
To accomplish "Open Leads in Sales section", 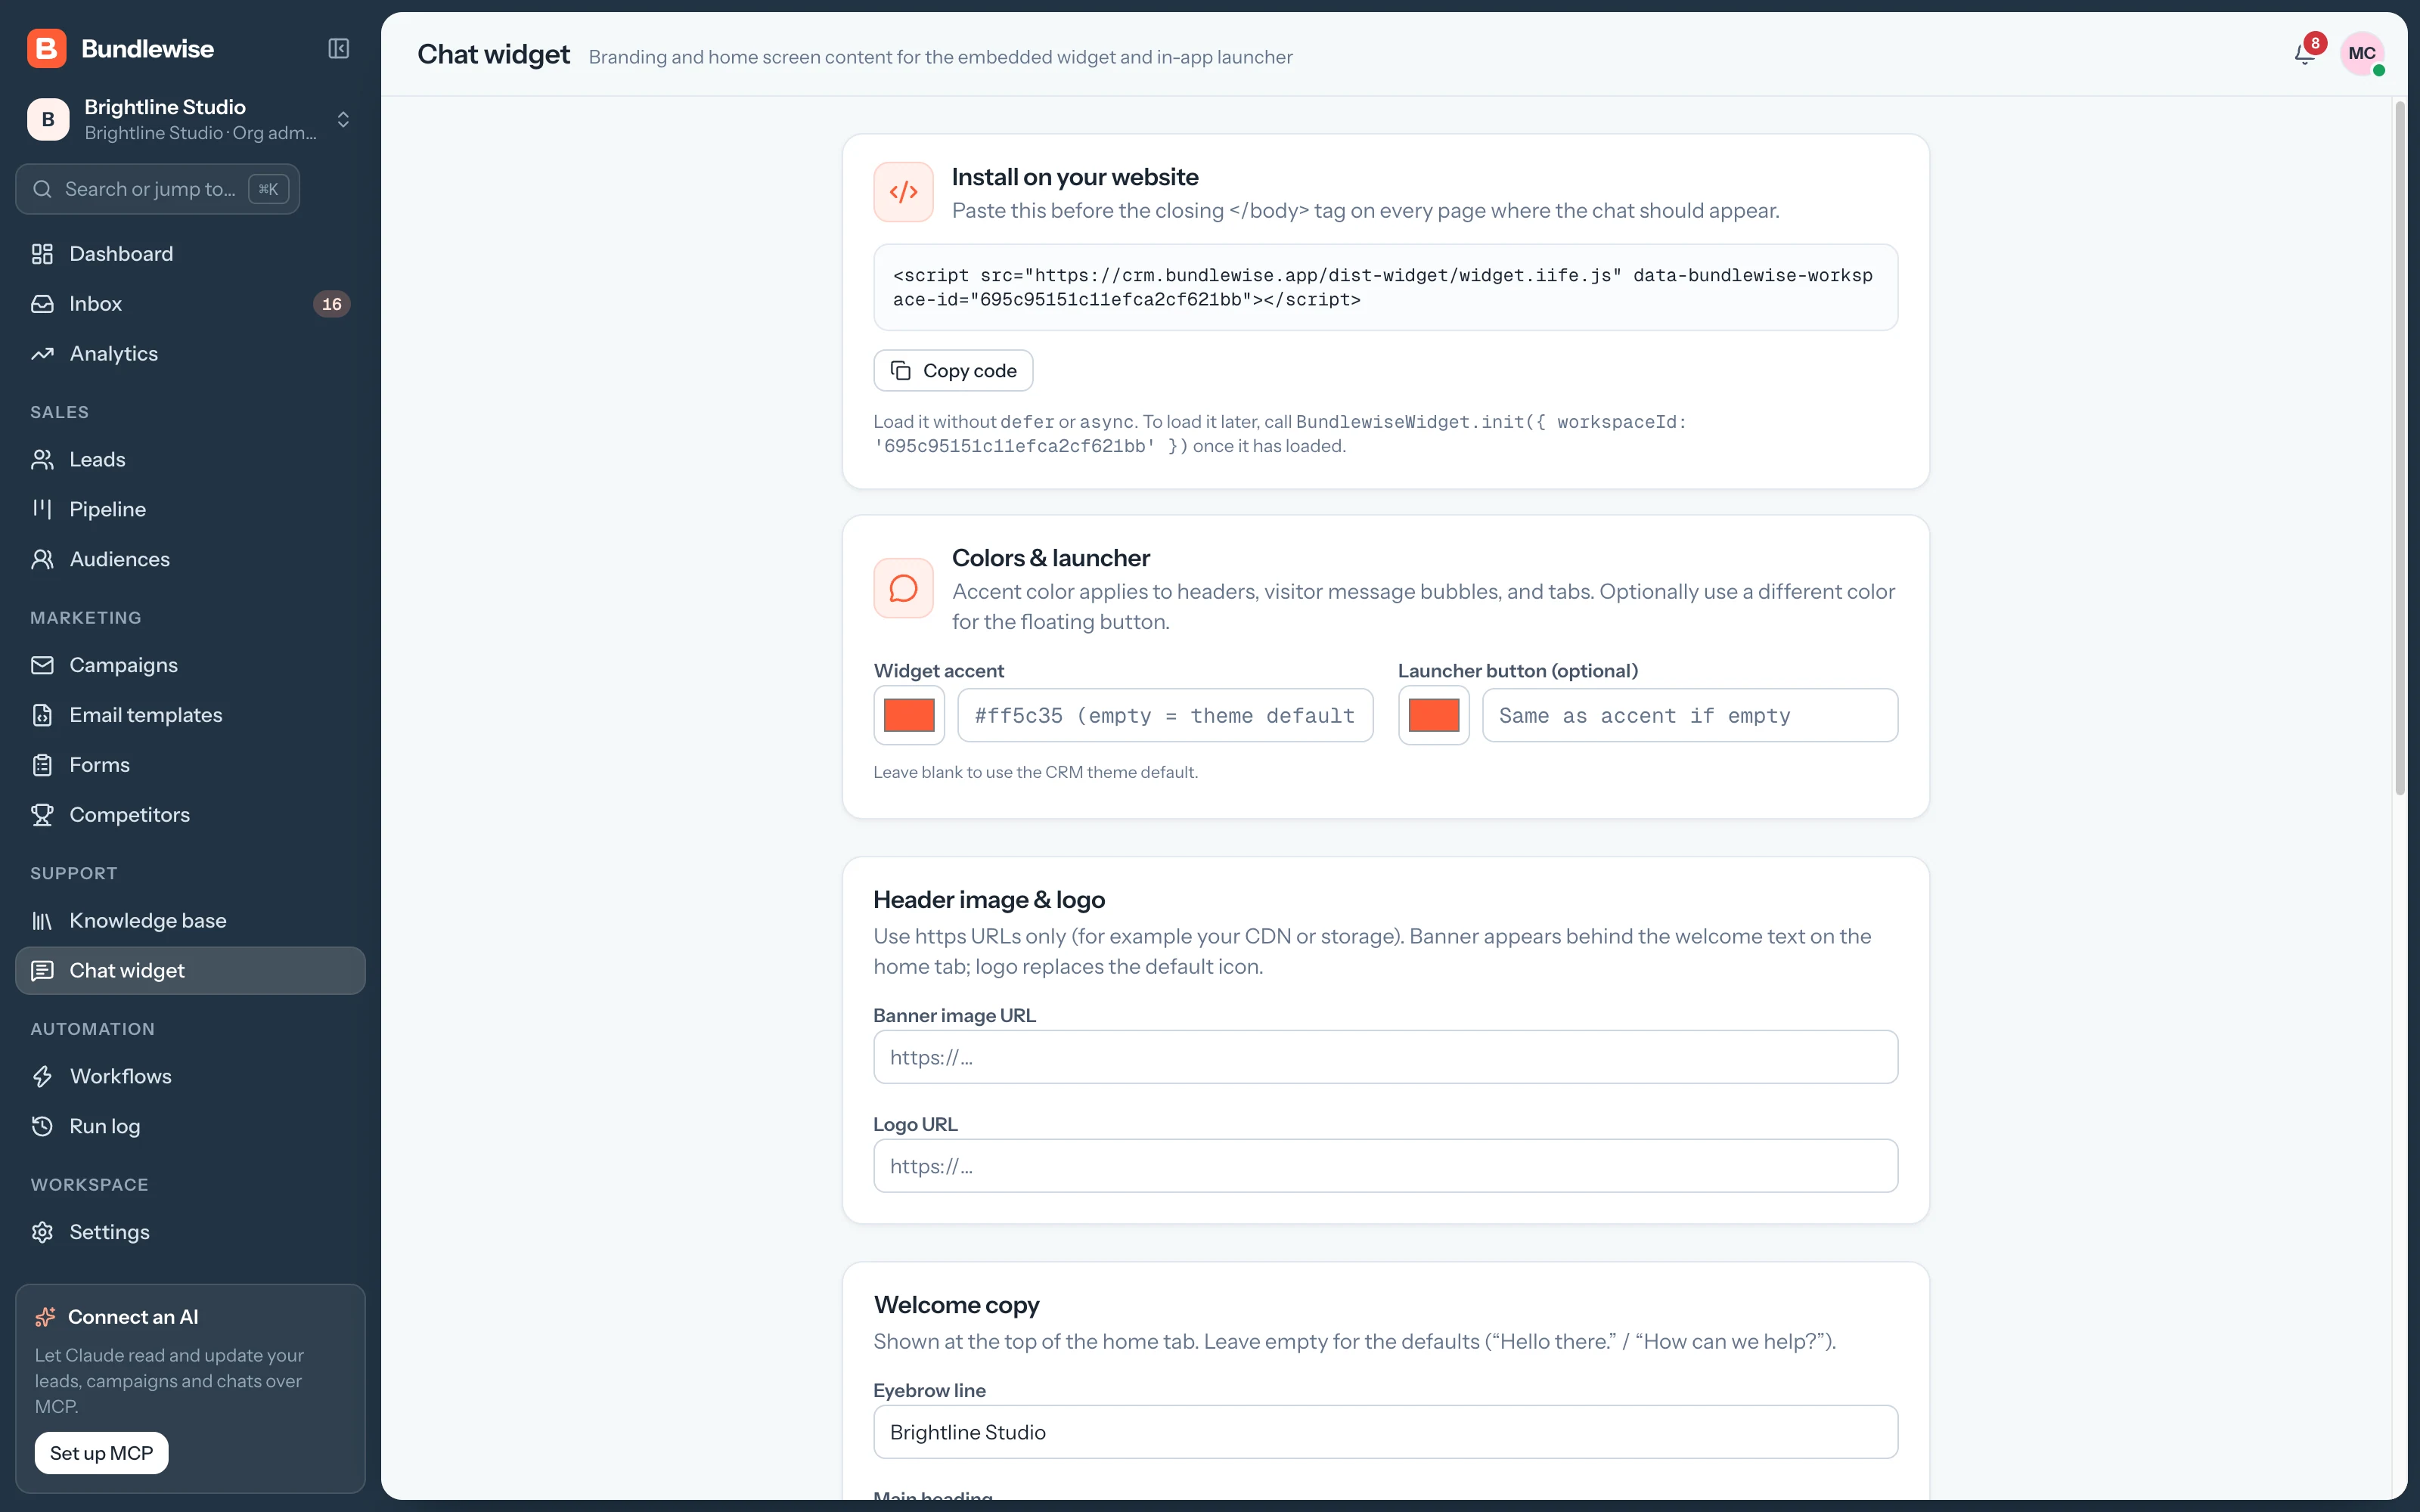I will pyautogui.click(x=190, y=460).
